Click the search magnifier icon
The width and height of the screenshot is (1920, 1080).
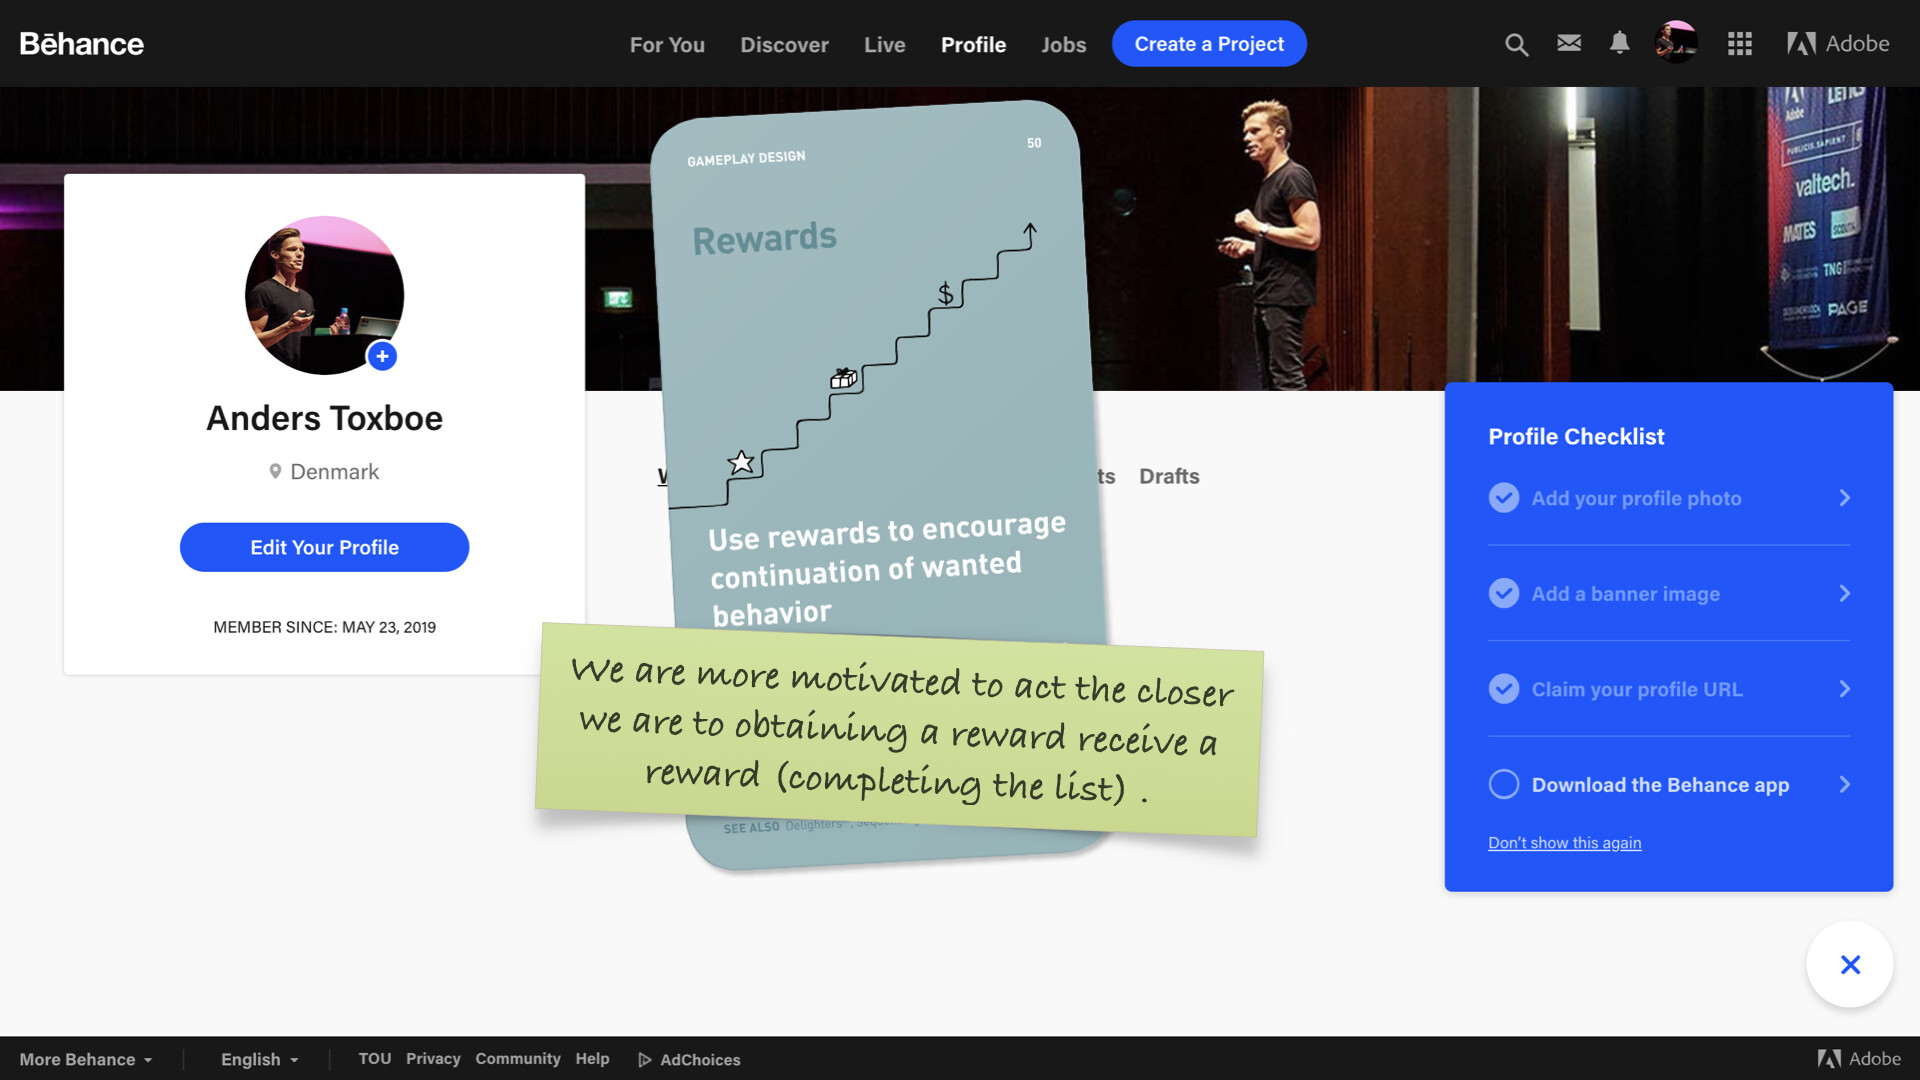(1516, 44)
